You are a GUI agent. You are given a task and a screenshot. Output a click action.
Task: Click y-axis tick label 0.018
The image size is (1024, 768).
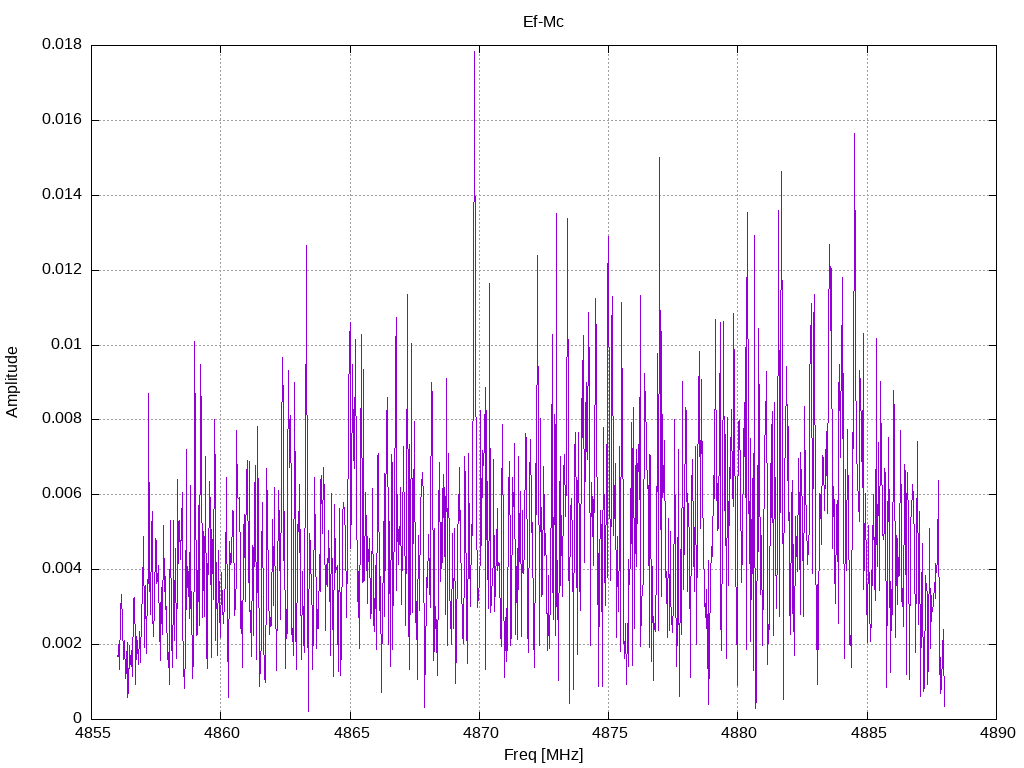(62, 44)
